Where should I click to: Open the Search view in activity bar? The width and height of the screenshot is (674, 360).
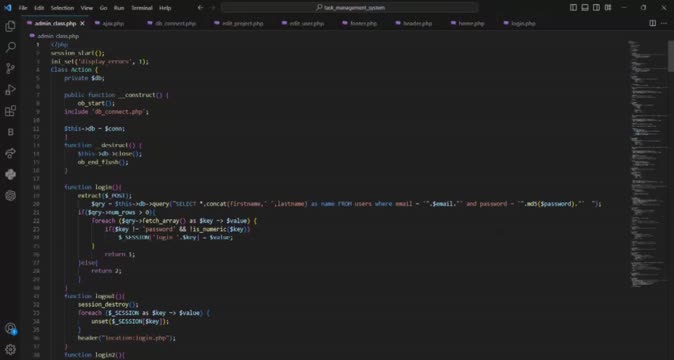10,47
